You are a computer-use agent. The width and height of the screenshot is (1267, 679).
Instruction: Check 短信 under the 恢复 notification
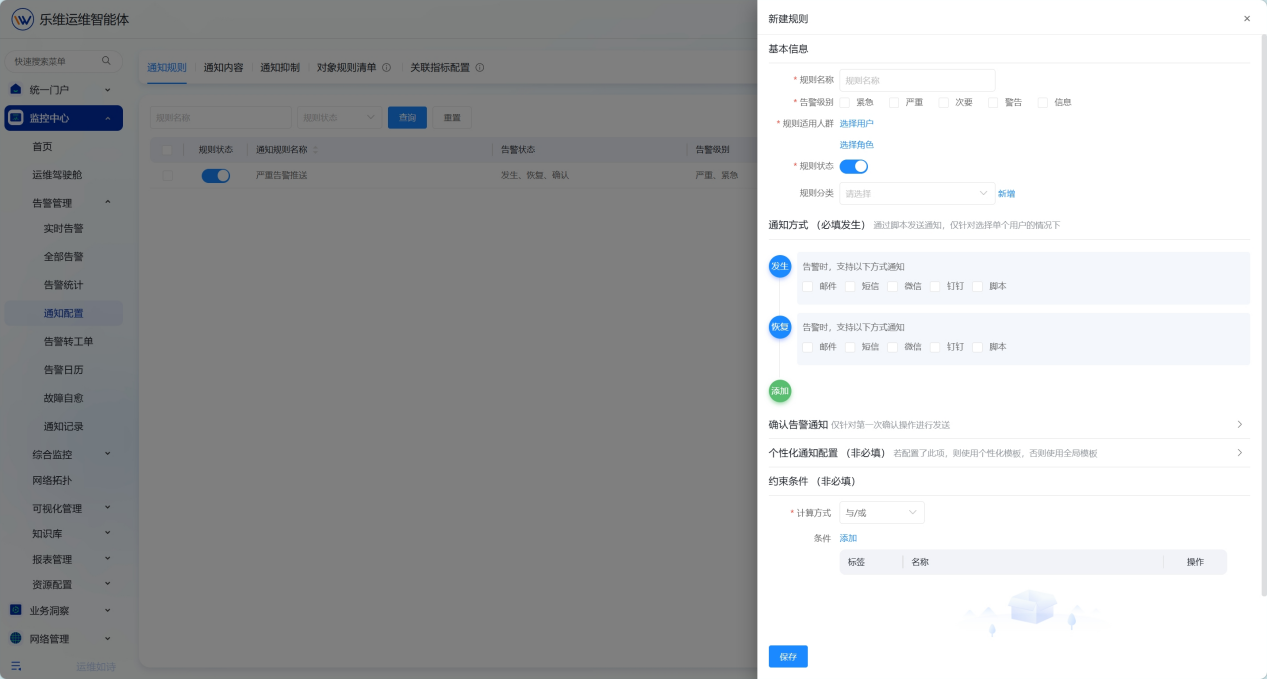coord(851,347)
